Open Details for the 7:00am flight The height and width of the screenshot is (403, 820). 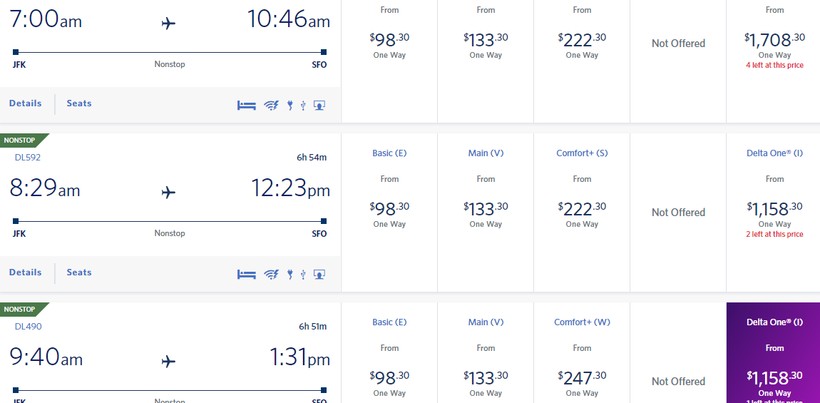[x=26, y=103]
